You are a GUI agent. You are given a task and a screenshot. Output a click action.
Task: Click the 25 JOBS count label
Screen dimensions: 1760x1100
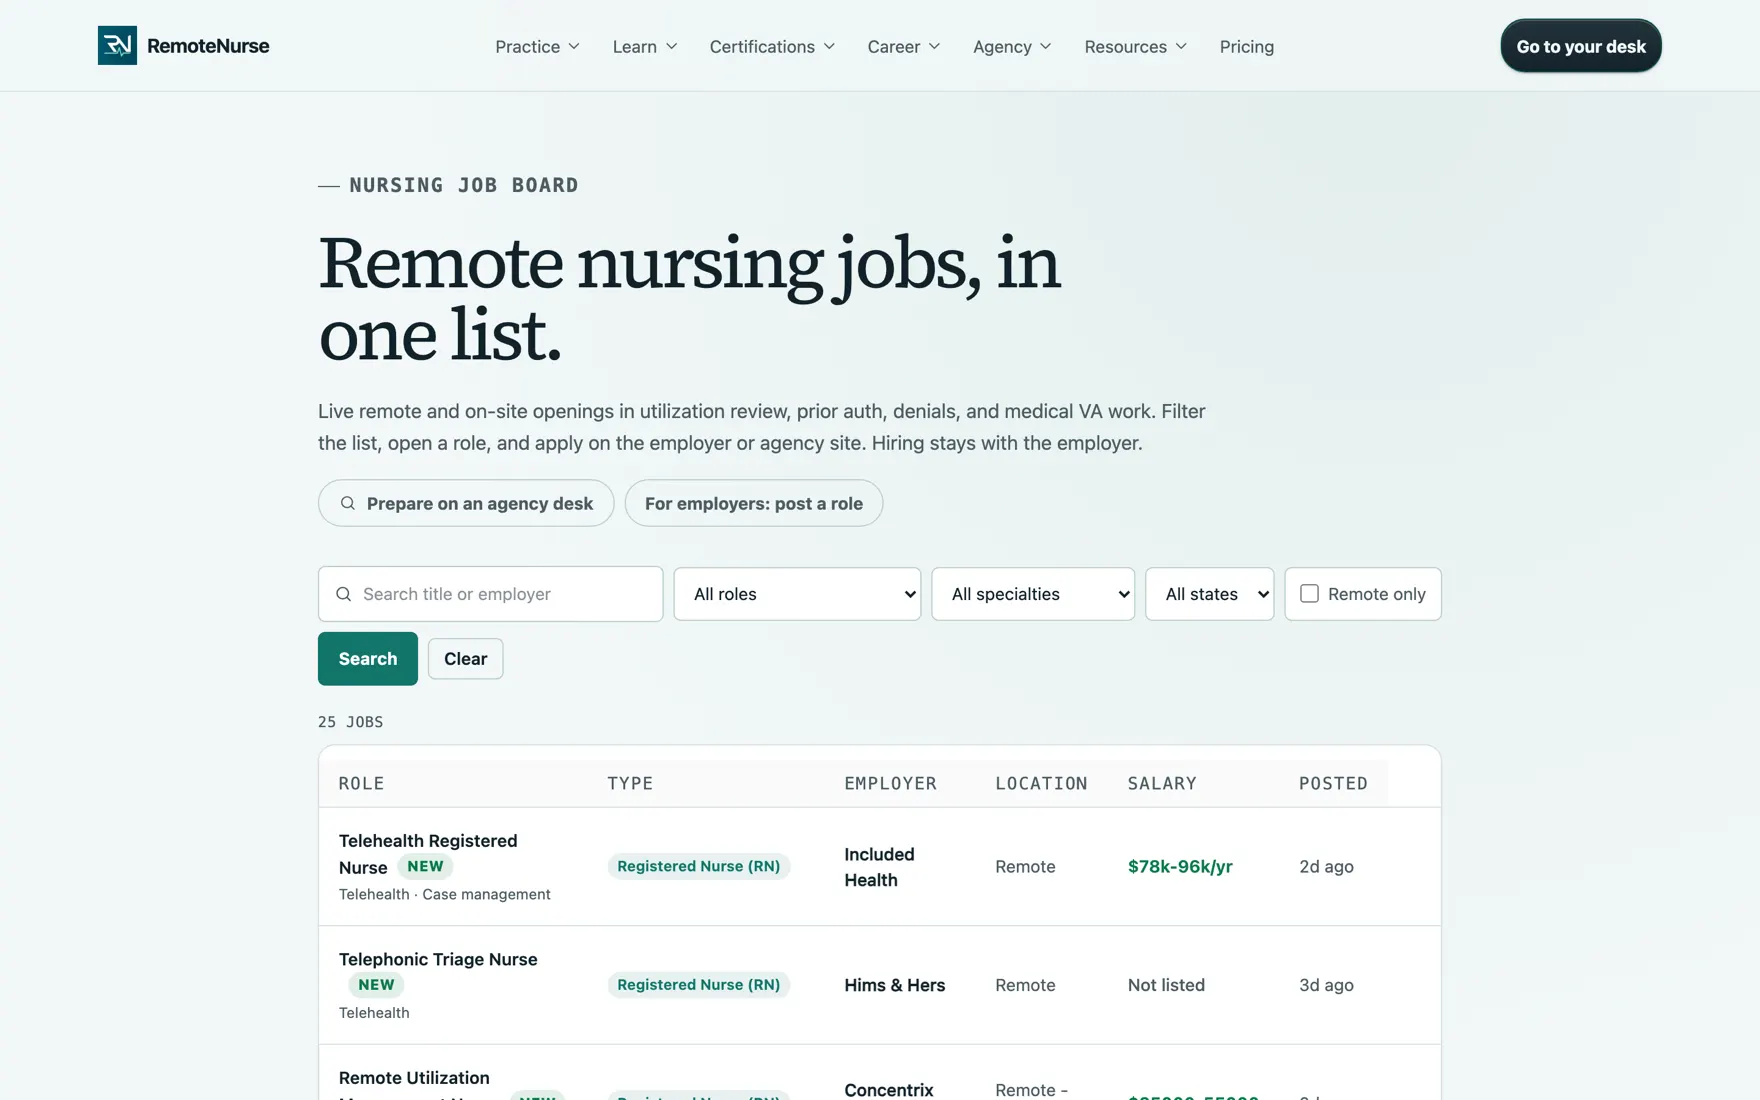350,722
